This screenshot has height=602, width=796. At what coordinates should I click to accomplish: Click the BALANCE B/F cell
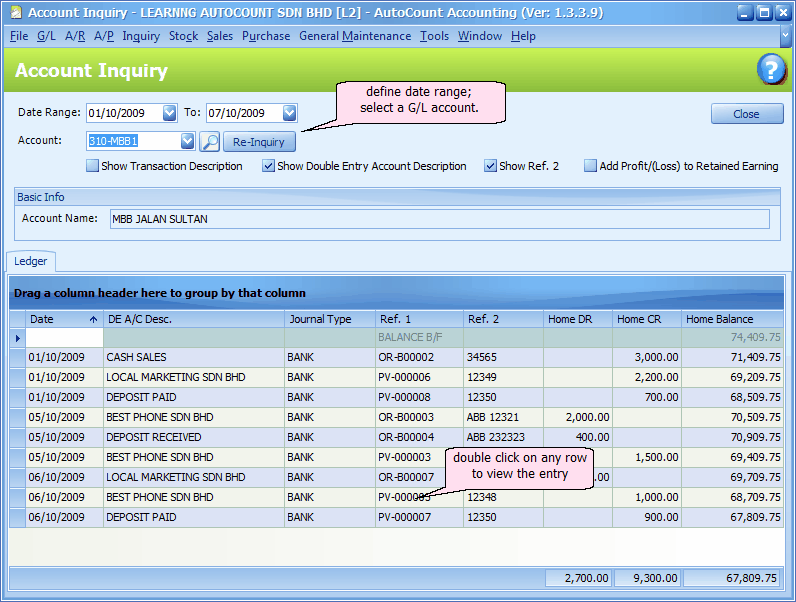click(x=419, y=338)
